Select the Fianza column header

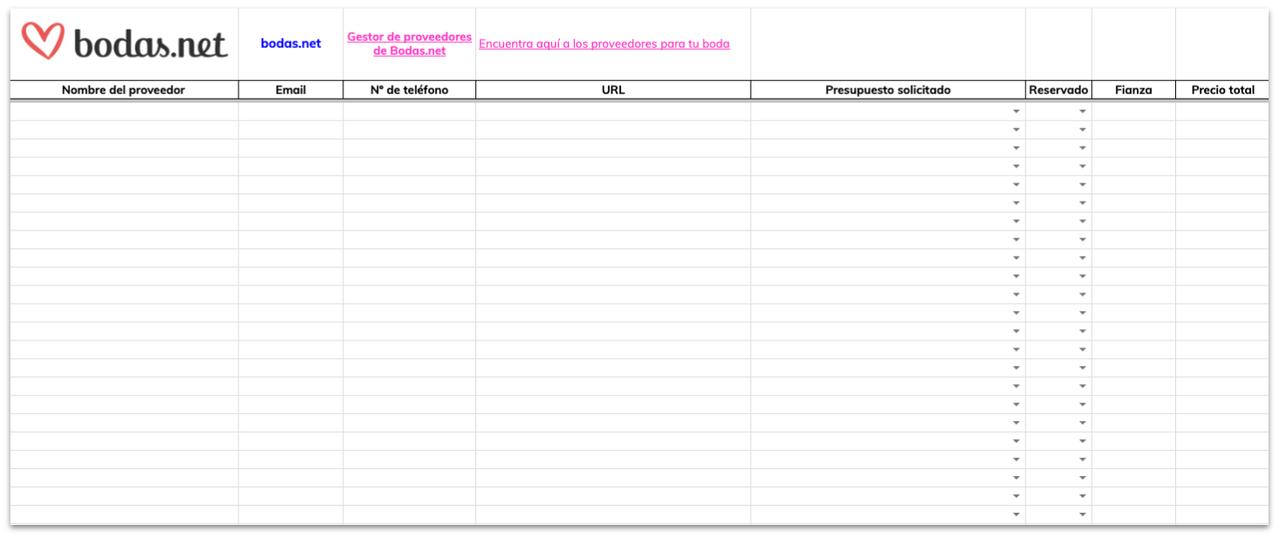(1133, 90)
